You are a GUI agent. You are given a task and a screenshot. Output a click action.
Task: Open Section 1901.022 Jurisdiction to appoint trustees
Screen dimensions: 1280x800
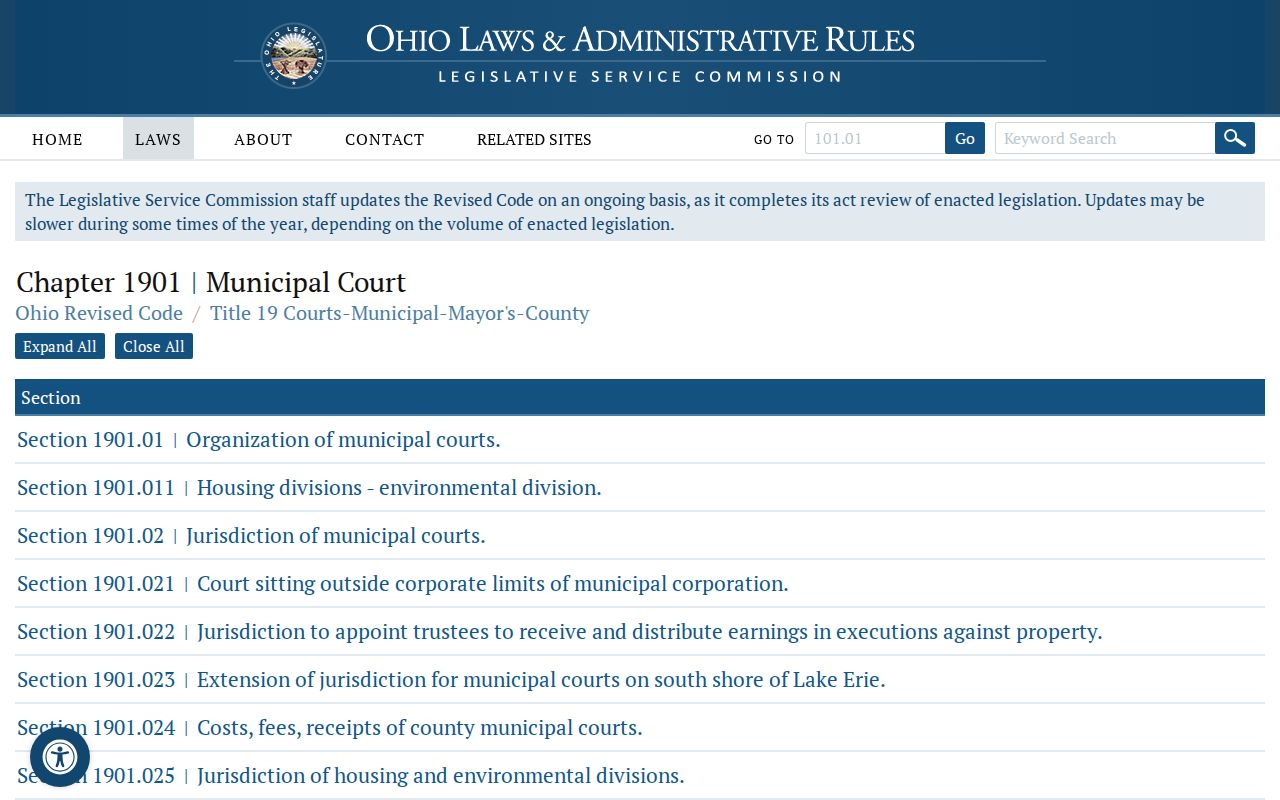pyautogui.click(x=560, y=632)
